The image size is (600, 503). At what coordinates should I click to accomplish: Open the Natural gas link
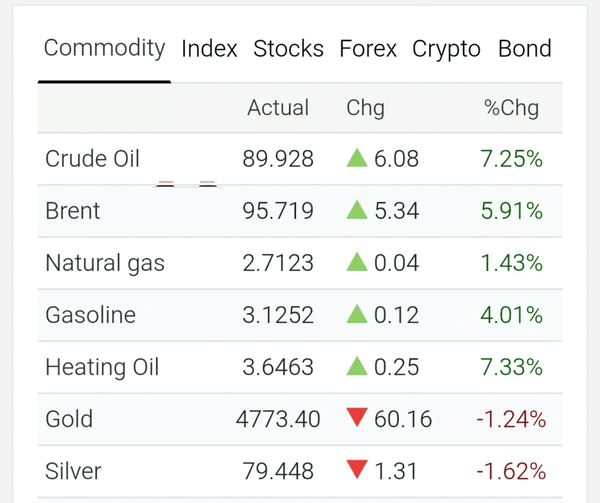pyautogui.click(x=105, y=264)
